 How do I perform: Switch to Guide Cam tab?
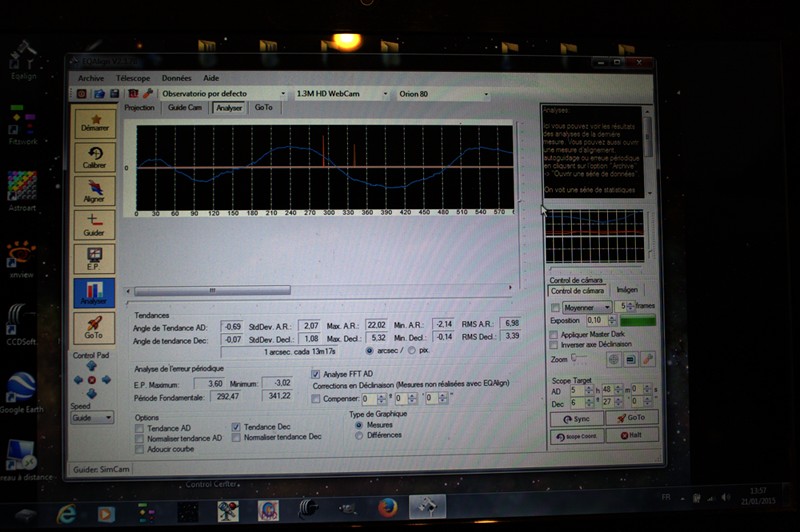185,108
